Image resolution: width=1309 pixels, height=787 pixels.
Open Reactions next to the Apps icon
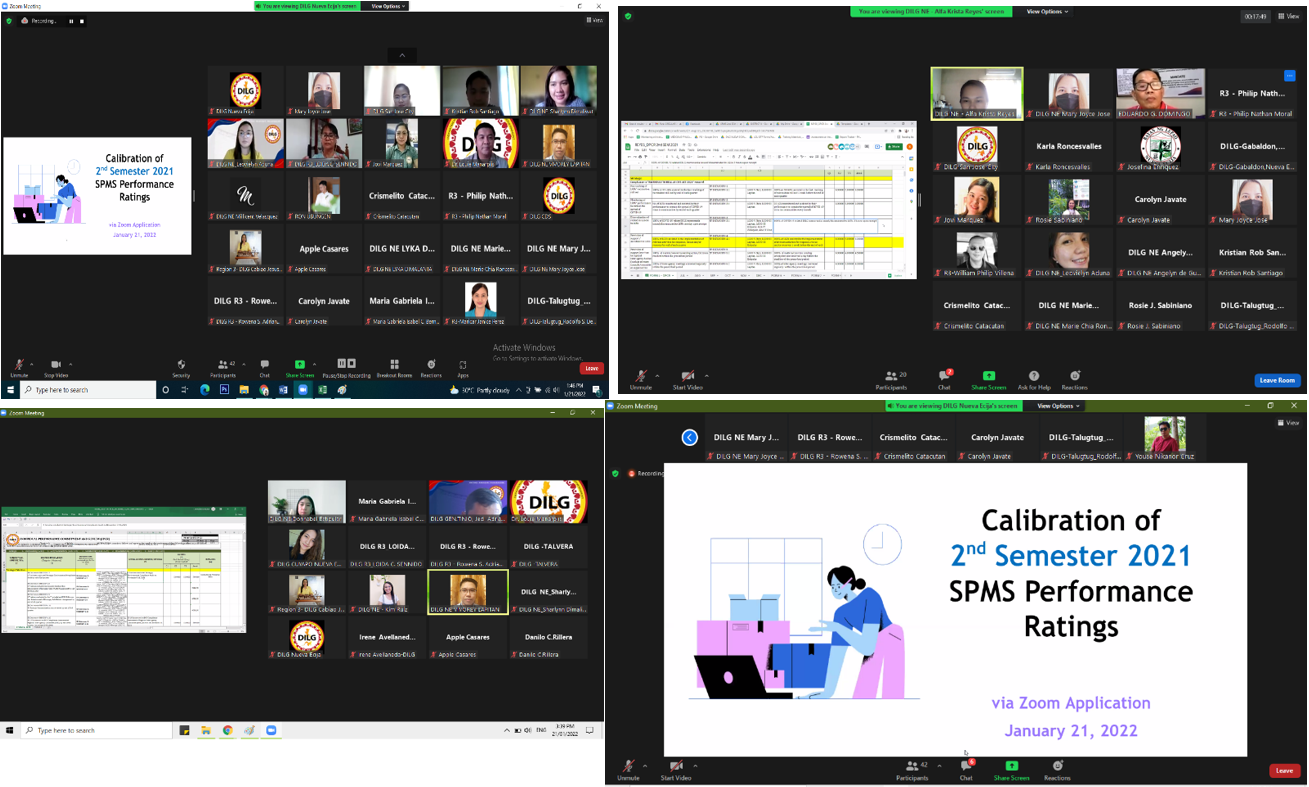[431, 368]
